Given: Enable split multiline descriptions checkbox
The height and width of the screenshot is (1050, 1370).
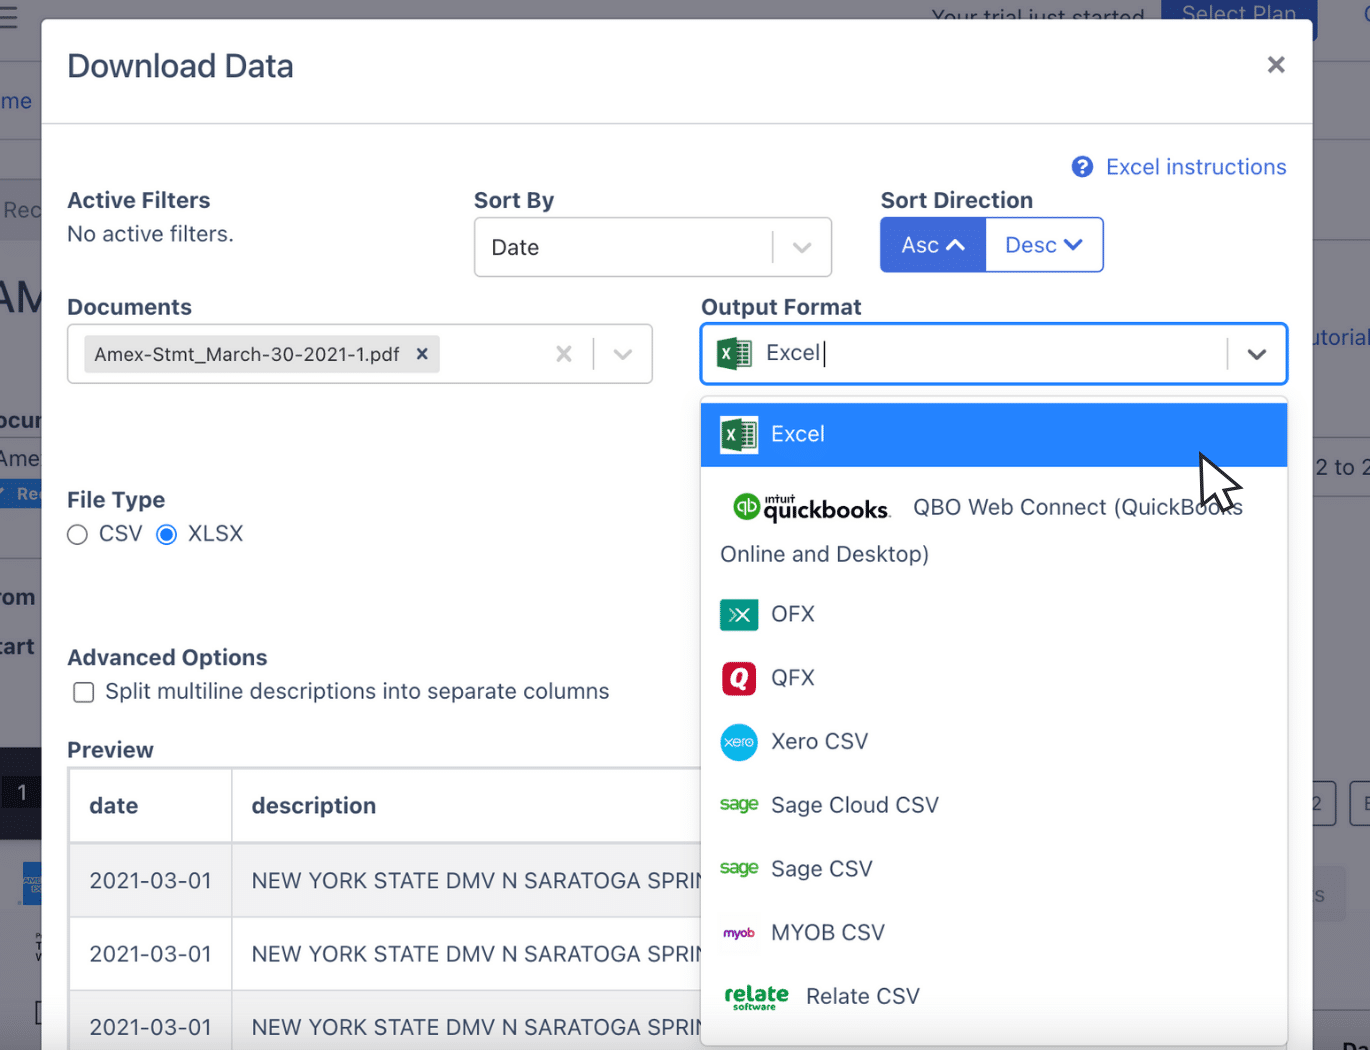Looking at the screenshot, I should (84, 692).
